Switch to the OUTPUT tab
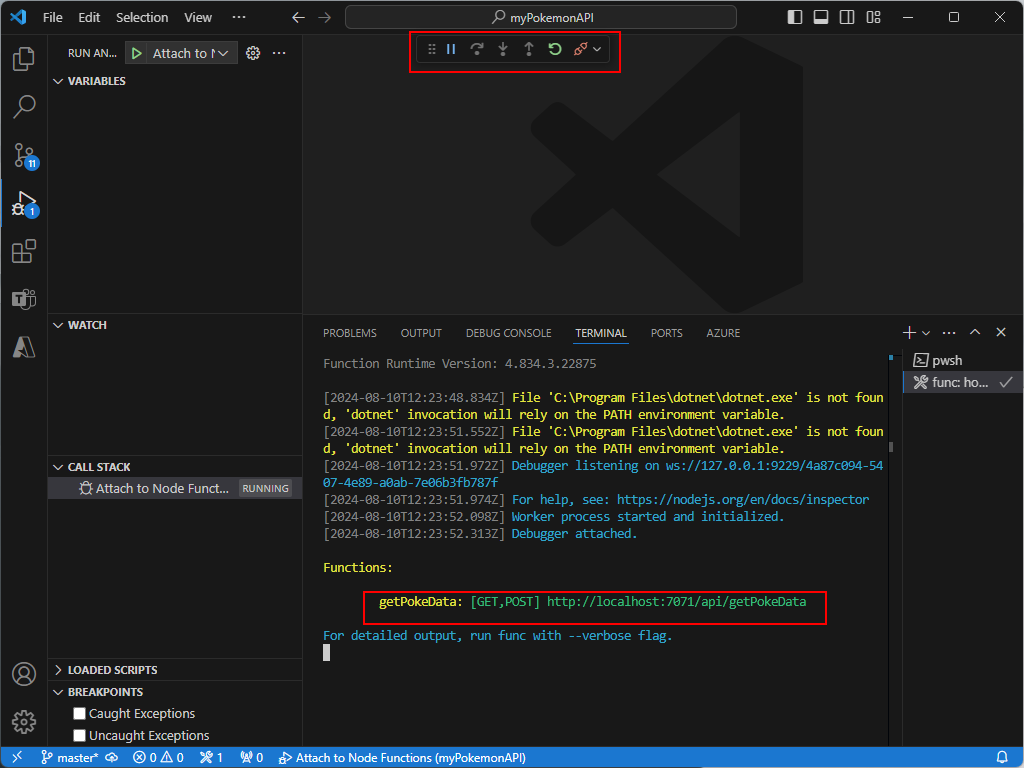The image size is (1024, 768). pos(421,333)
